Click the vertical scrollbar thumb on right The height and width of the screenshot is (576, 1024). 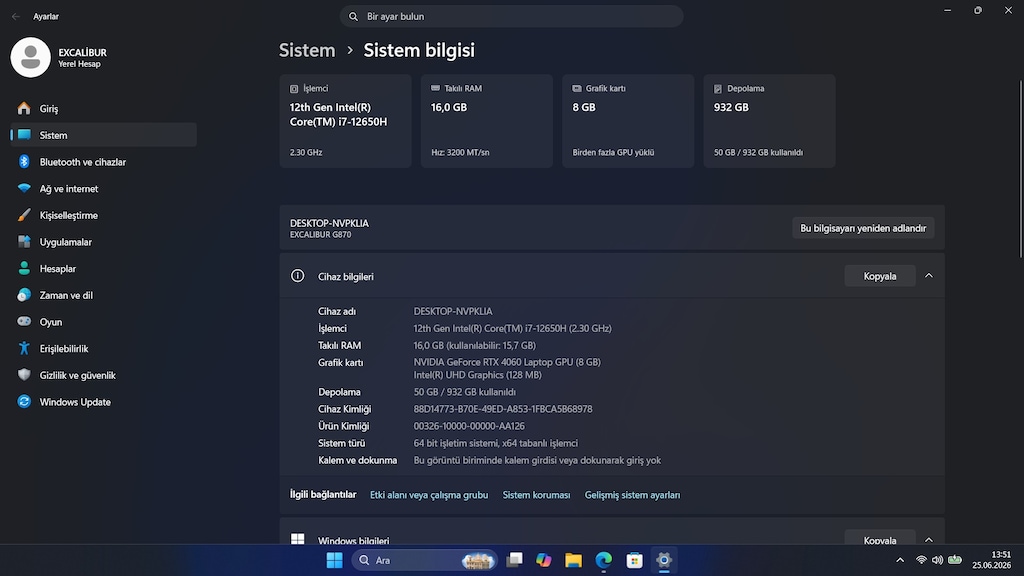pos(1021,168)
